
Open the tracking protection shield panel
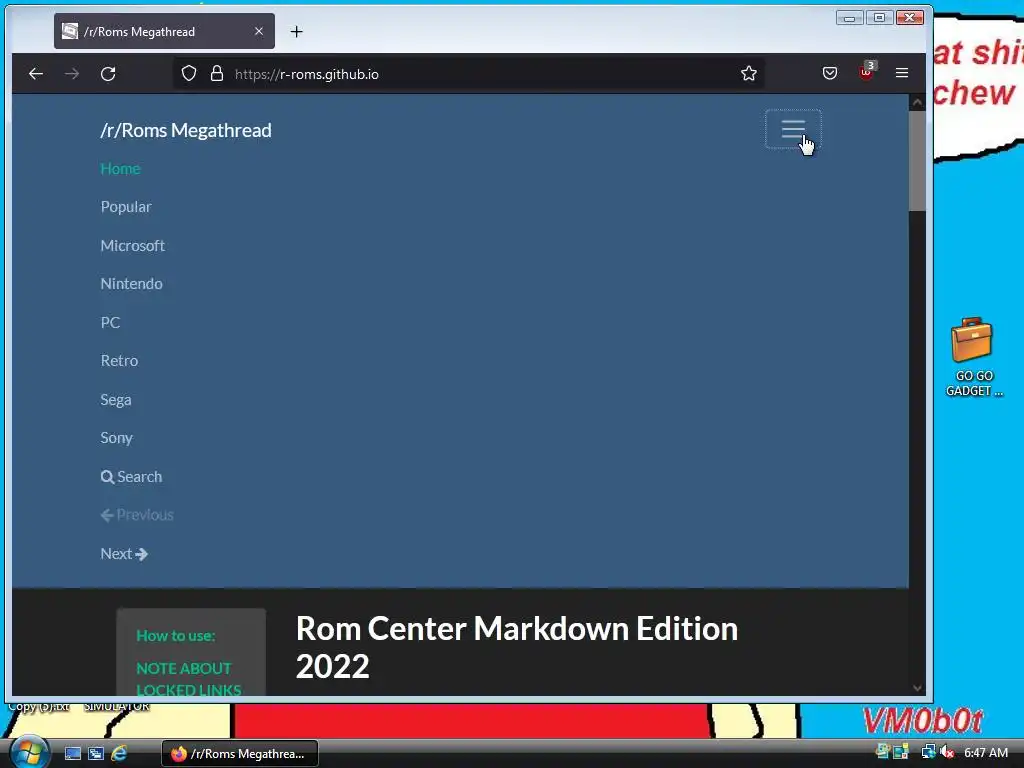tap(189, 74)
